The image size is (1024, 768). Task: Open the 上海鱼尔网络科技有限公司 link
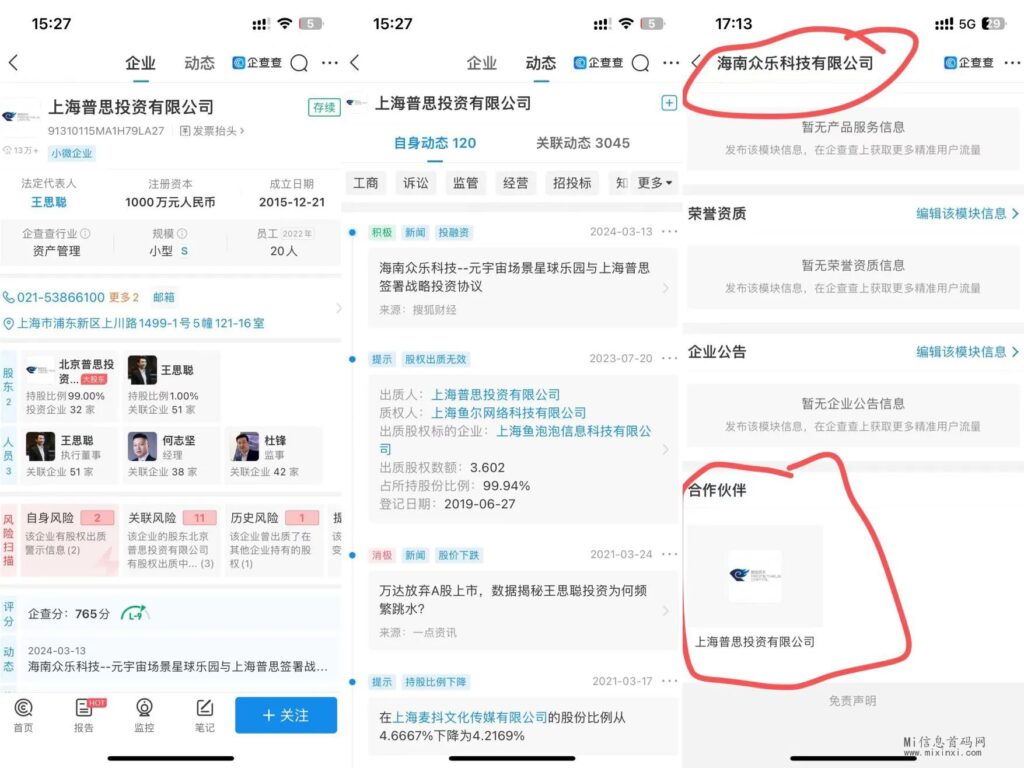tap(508, 412)
